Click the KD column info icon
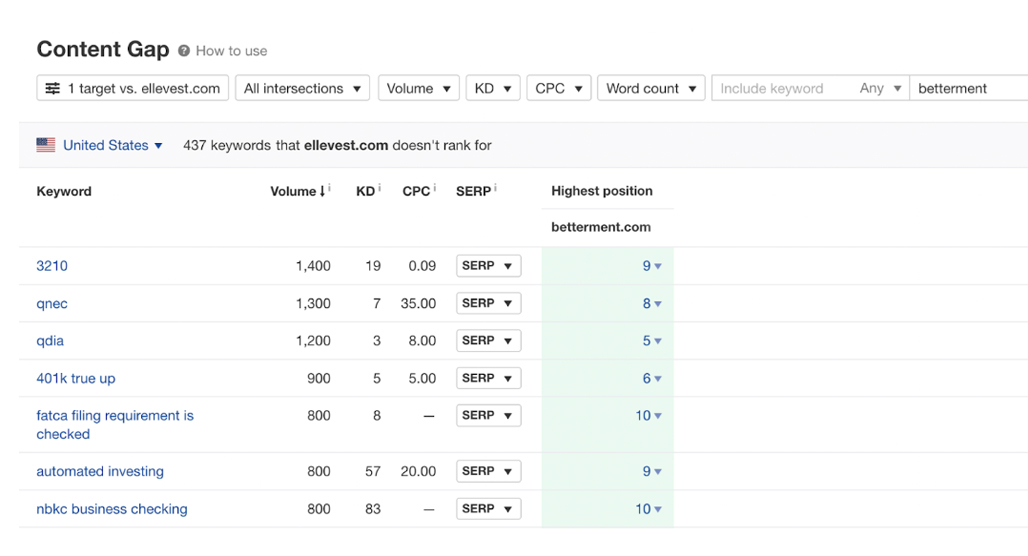The width and height of the screenshot is (1028, 556). tap(380, 188)
